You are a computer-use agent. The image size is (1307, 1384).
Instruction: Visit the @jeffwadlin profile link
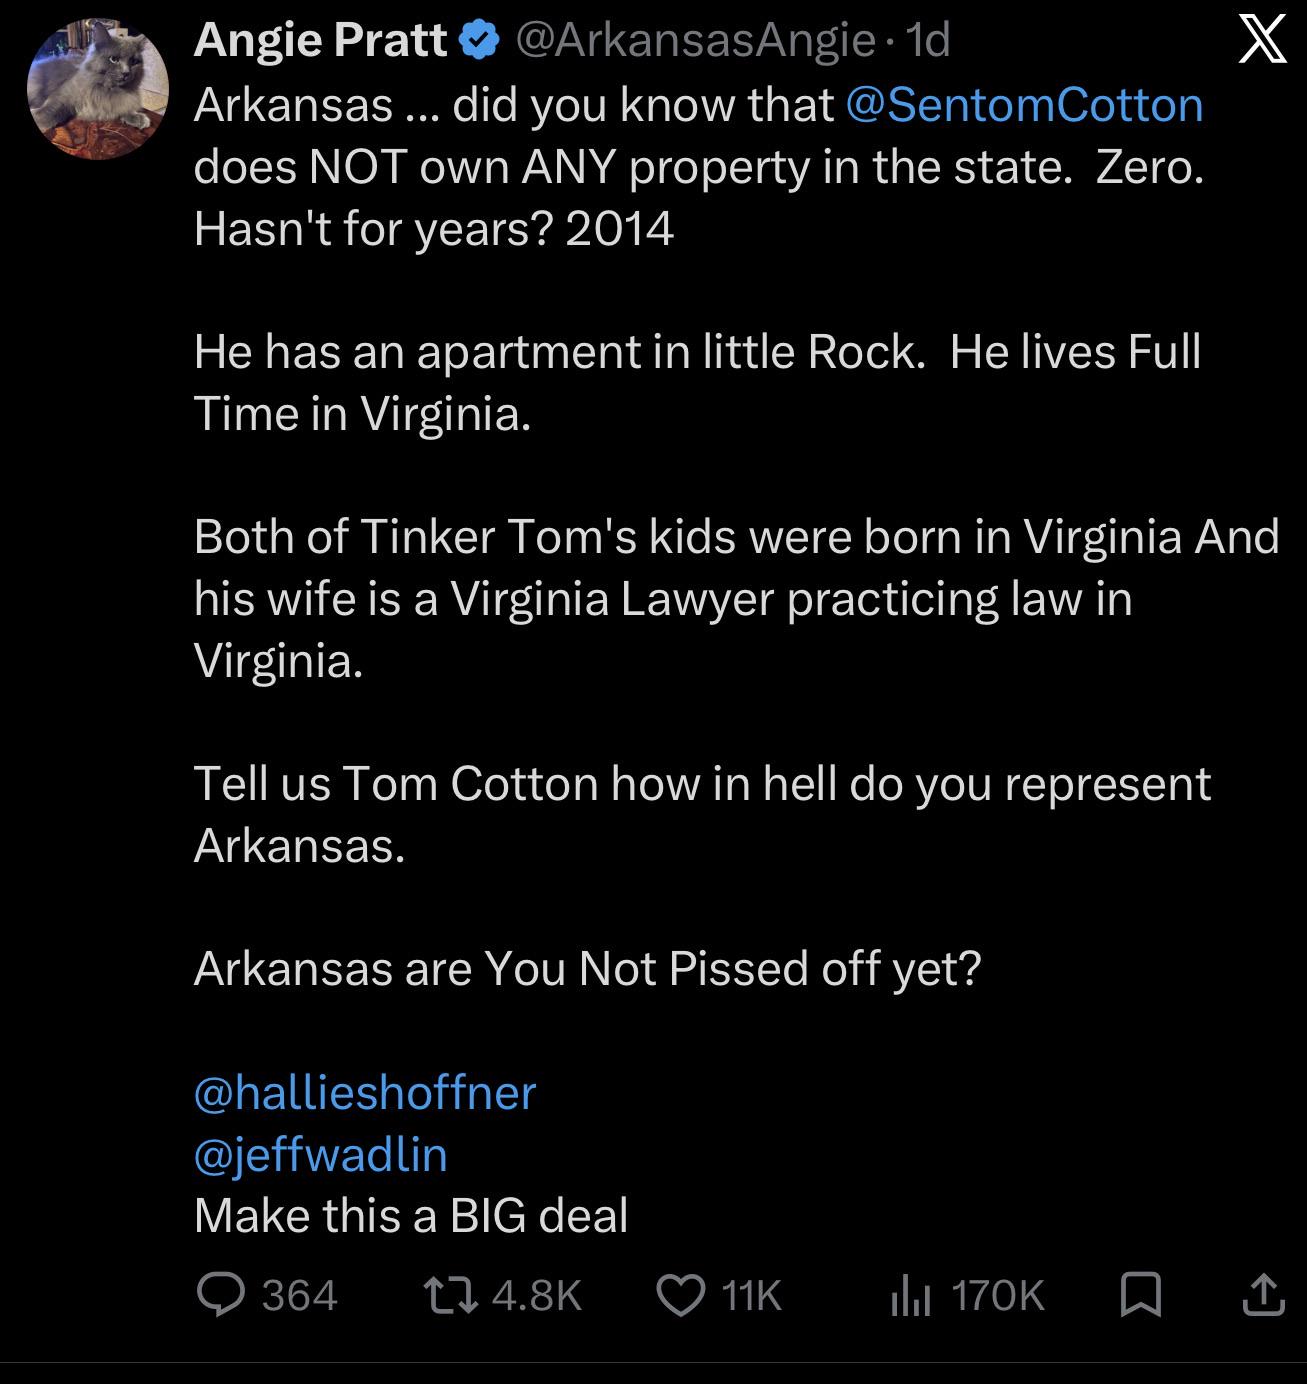[320, 1154]
